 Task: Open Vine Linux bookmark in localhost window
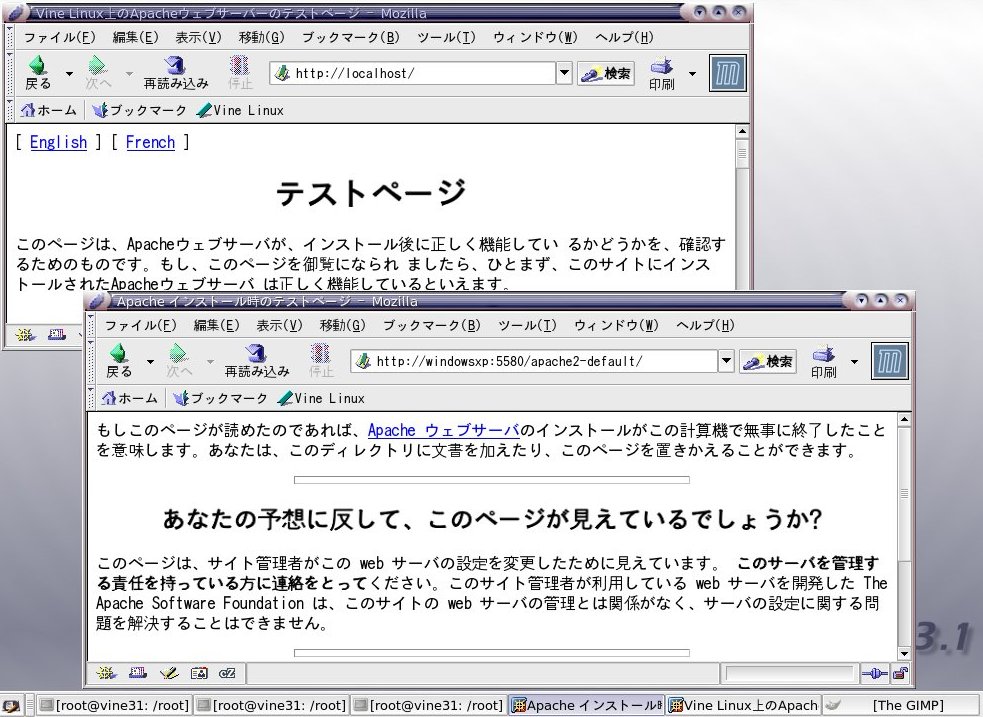tap(240, 110)
